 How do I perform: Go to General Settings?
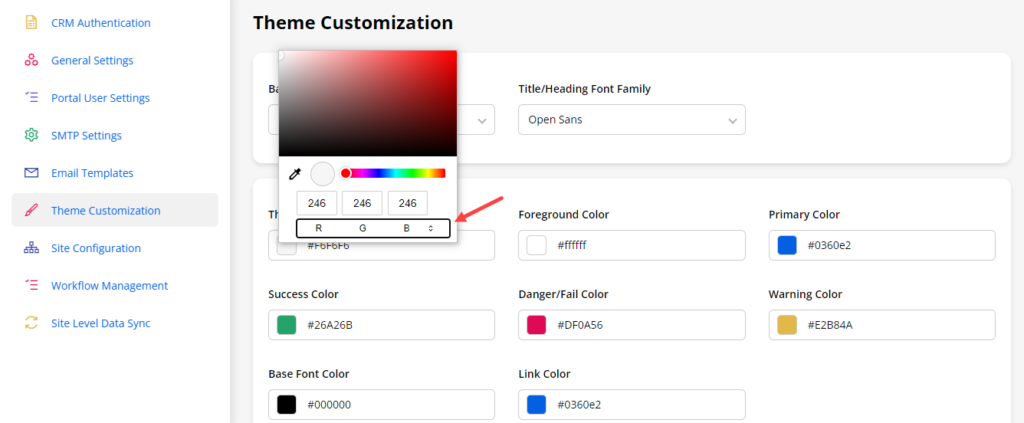click(92, 61)
